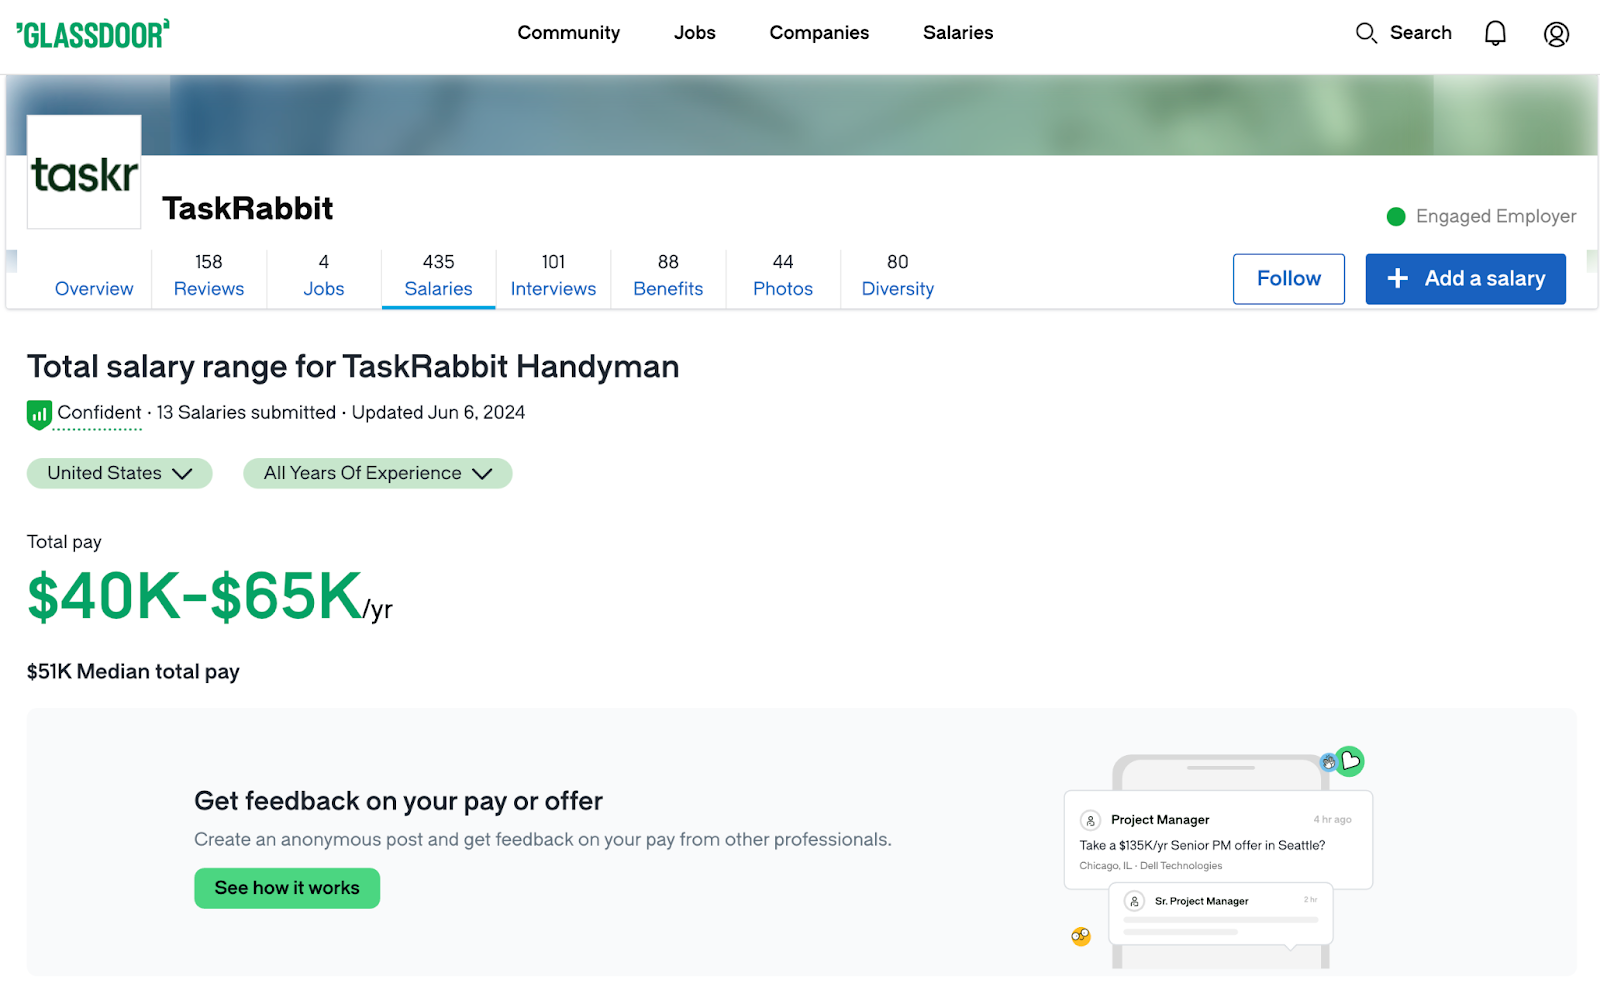This screenshot has height=995, width=1600.
Task: Click the Total salary range for TaskRabbit Handyman heading
Action: coord(353,367)
